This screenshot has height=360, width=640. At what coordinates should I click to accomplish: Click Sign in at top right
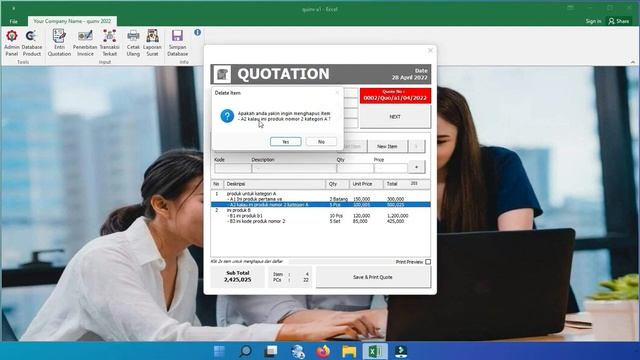pos(593,21)
